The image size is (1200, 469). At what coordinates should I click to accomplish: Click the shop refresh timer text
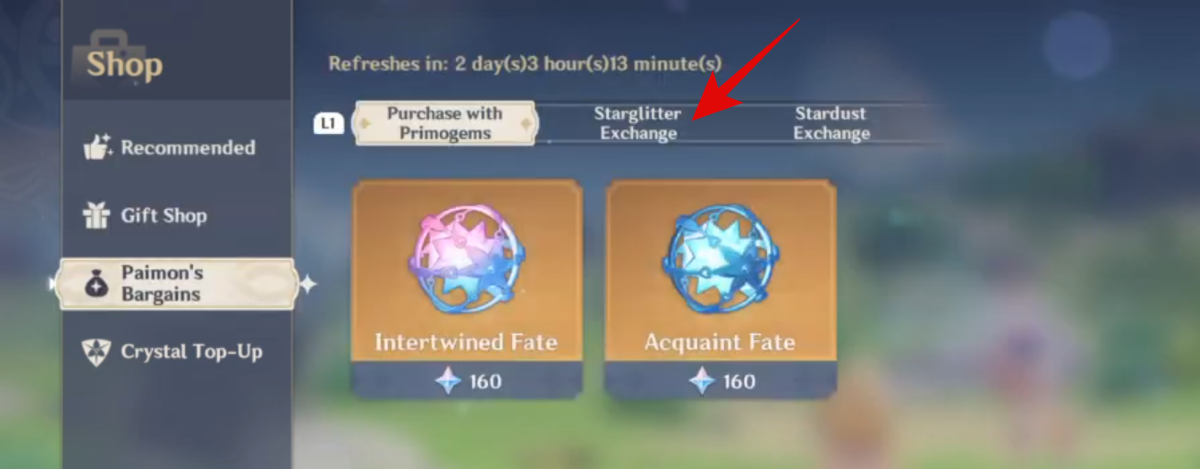click(x=526, y=63)
